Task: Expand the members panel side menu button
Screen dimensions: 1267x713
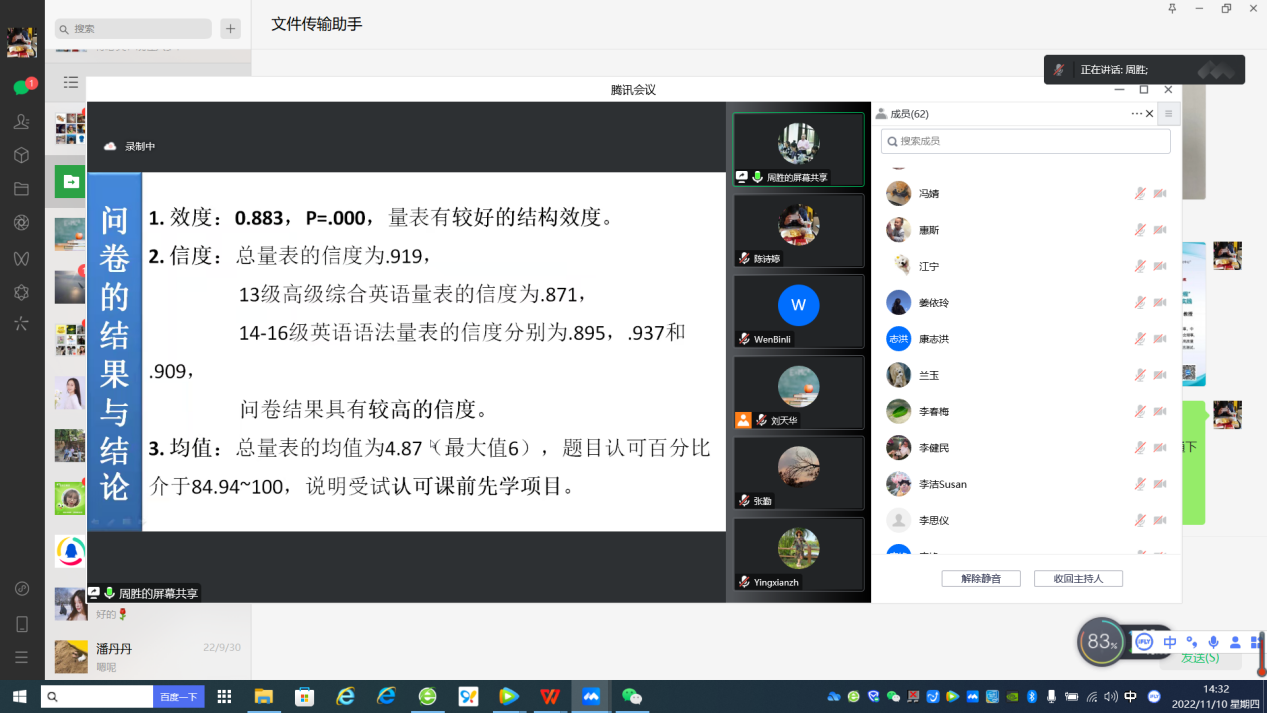Action: [1168, 114]
